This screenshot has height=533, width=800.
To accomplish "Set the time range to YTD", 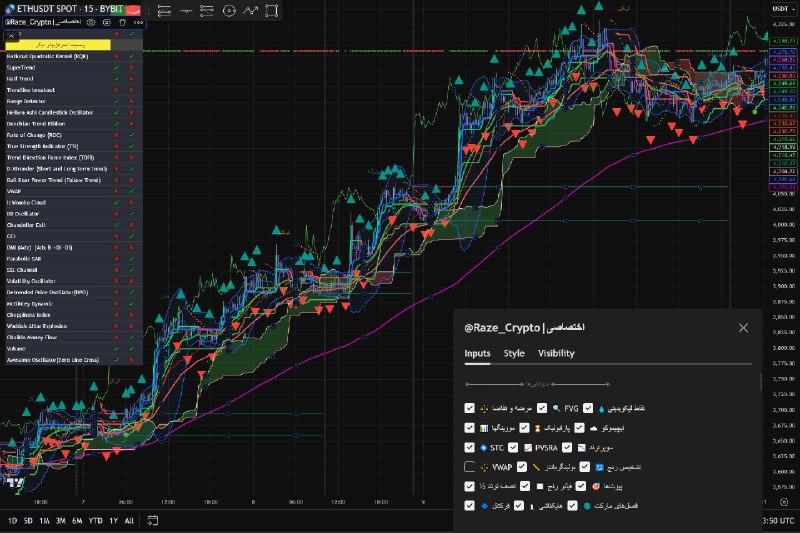I will (95, 520).
